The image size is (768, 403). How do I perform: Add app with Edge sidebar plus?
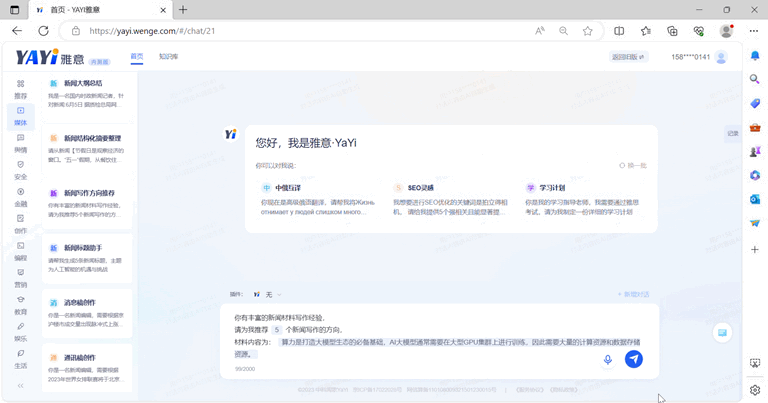click(x=755, y=250)
